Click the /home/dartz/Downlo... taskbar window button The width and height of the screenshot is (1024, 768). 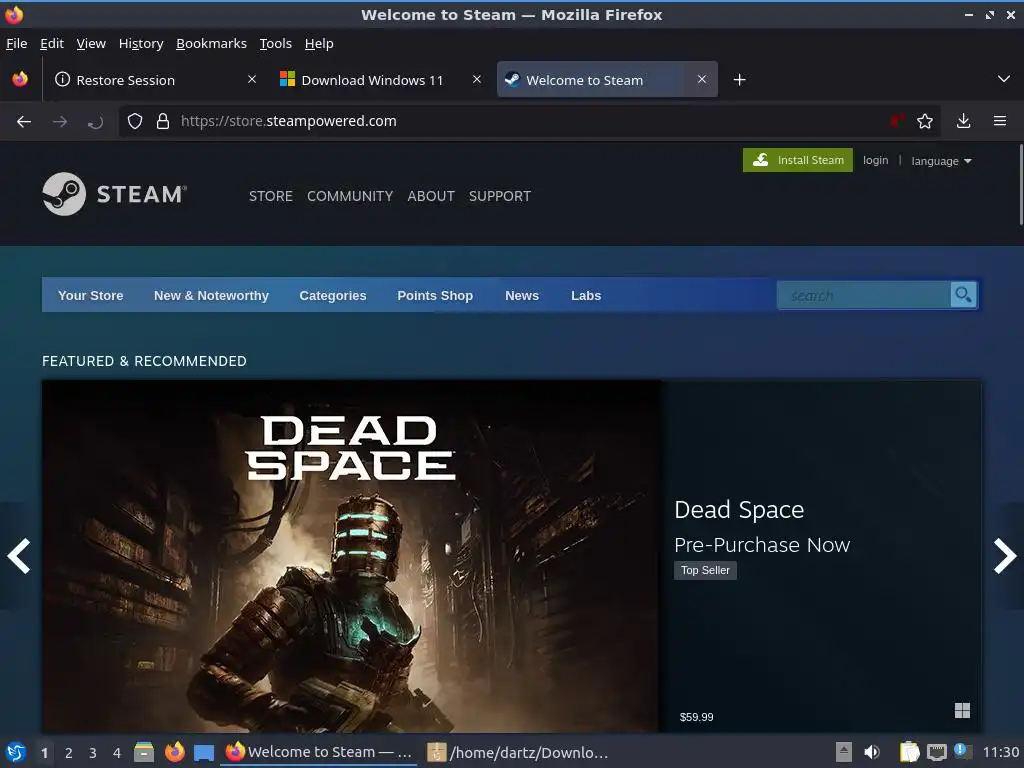click(x=517, y=752)
